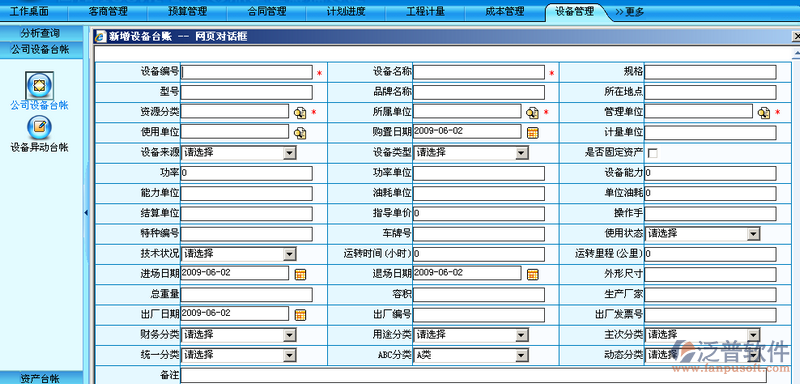800x384 pixels.
Task: Open calendar picker for 出厂日期
Action: point(301,315)
